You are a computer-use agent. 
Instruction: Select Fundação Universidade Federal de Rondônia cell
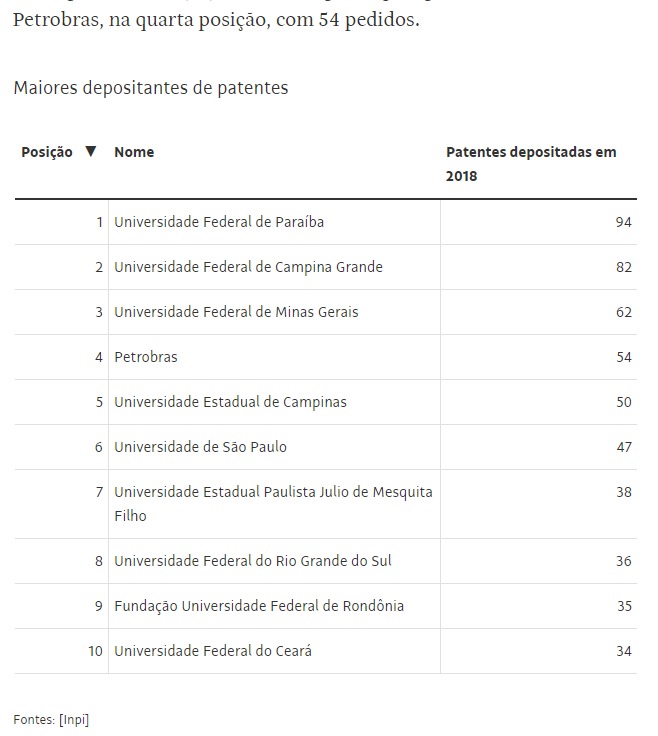pyautogui.click(x=259, y=606)
